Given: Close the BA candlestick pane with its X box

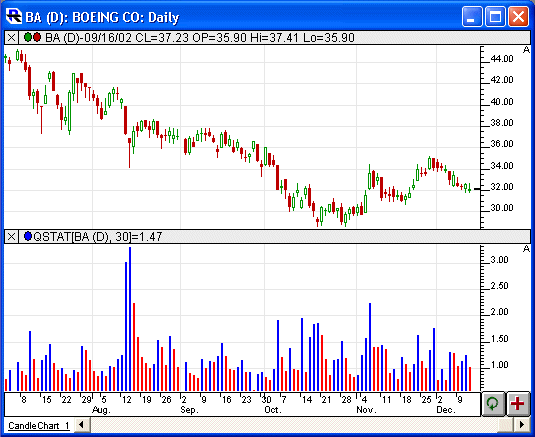Looking at the screenshot, I should tap(11, 38).
